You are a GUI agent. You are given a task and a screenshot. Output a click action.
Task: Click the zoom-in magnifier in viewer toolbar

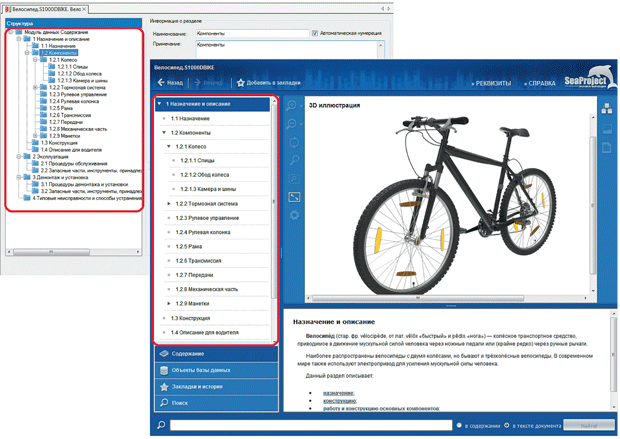coord(291,106)
